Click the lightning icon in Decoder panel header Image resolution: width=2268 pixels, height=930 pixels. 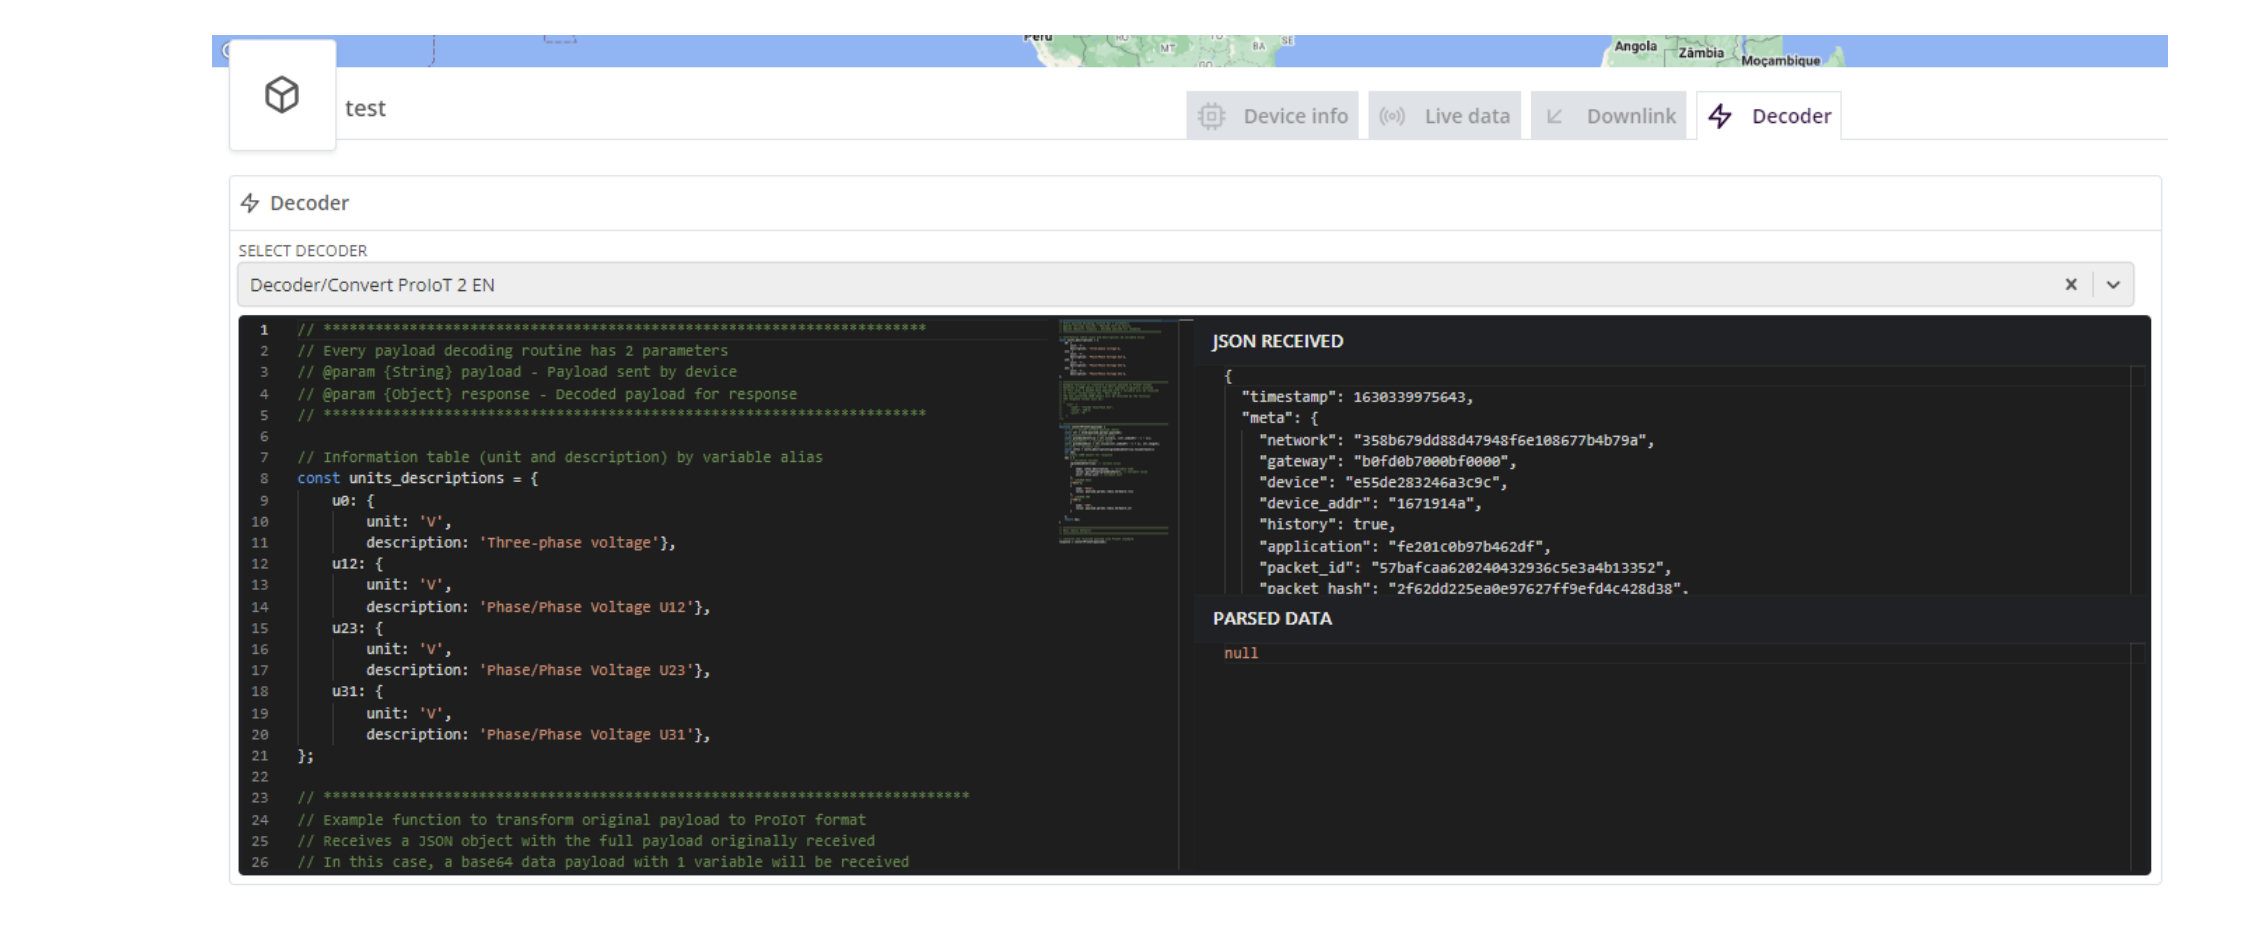[250, 203]
